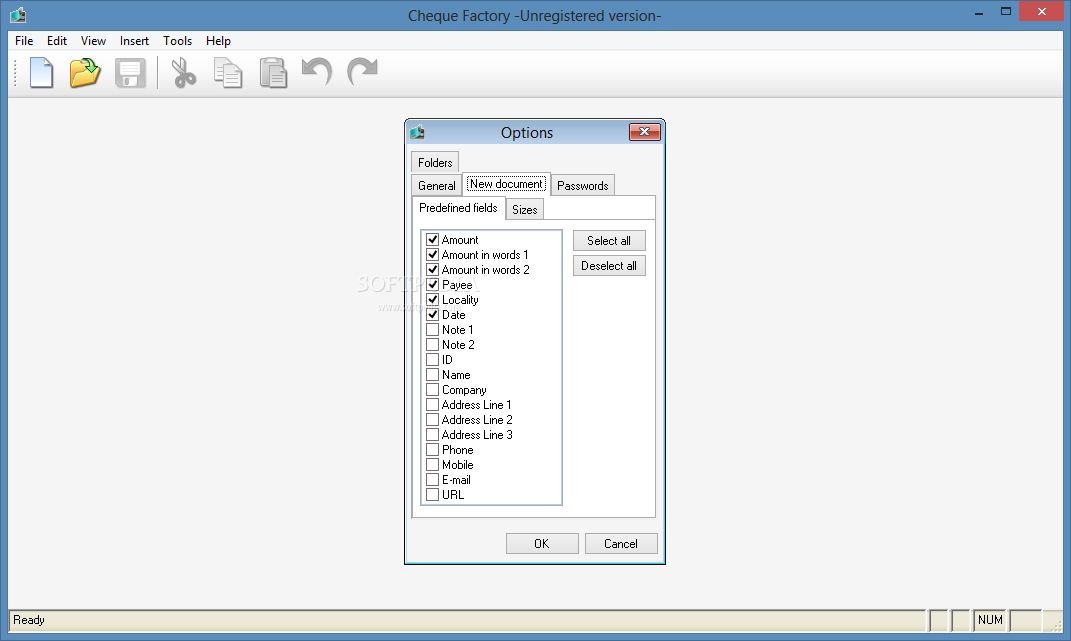The width and height of the screenshot is (1071, 641).
Task: Tick the Company checkbox
Action: 432,390
